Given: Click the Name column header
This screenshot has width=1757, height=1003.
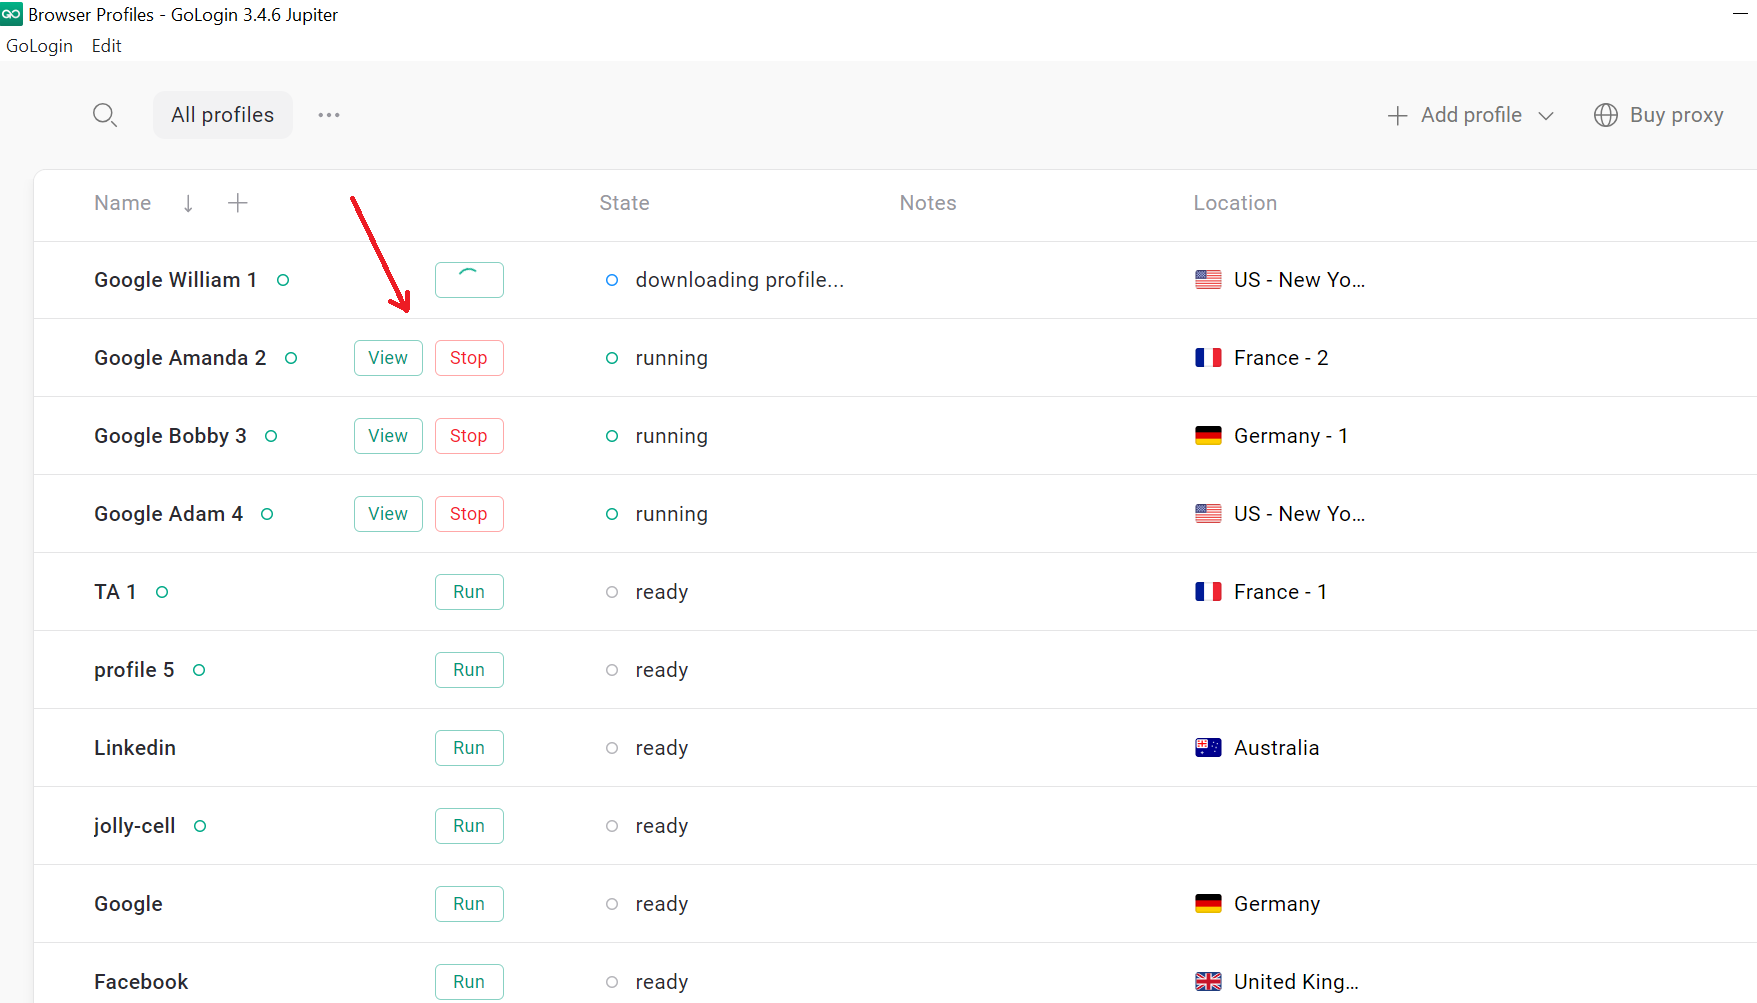Looking at the screenshot, I should point(123,203).
